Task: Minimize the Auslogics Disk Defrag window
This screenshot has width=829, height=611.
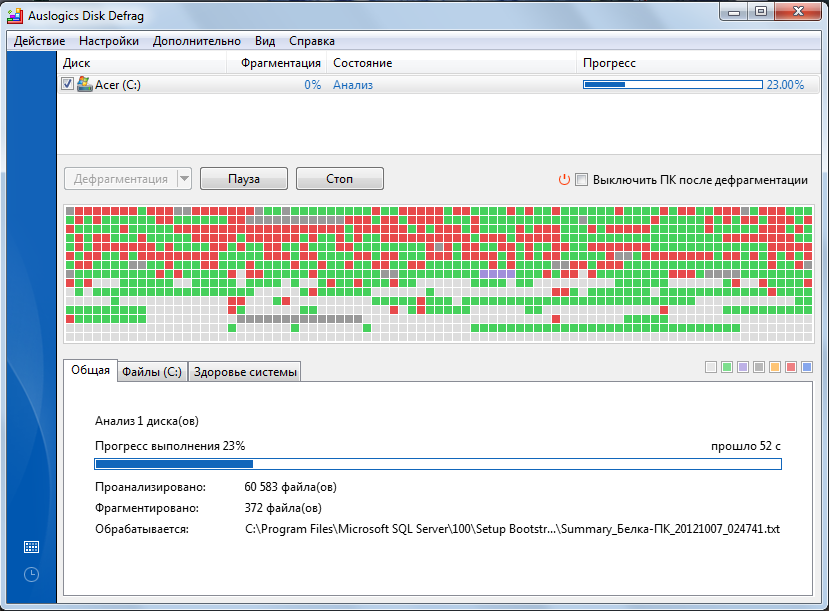Action: click(734, 12)
